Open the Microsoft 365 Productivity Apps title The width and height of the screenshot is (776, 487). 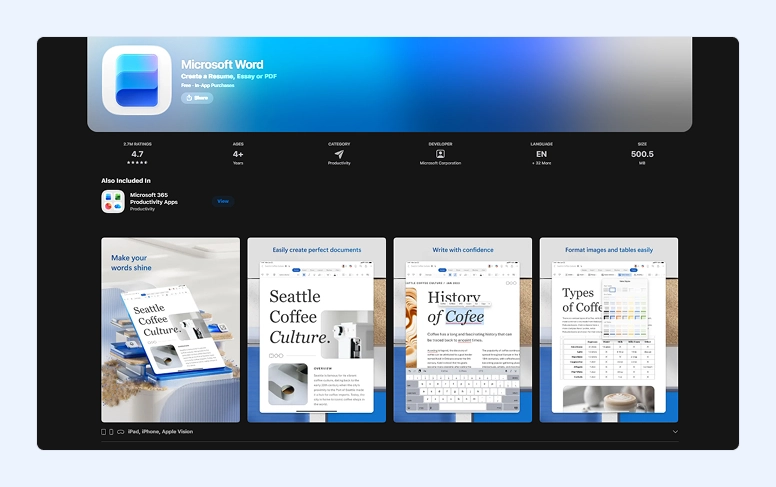click(153, 198)
